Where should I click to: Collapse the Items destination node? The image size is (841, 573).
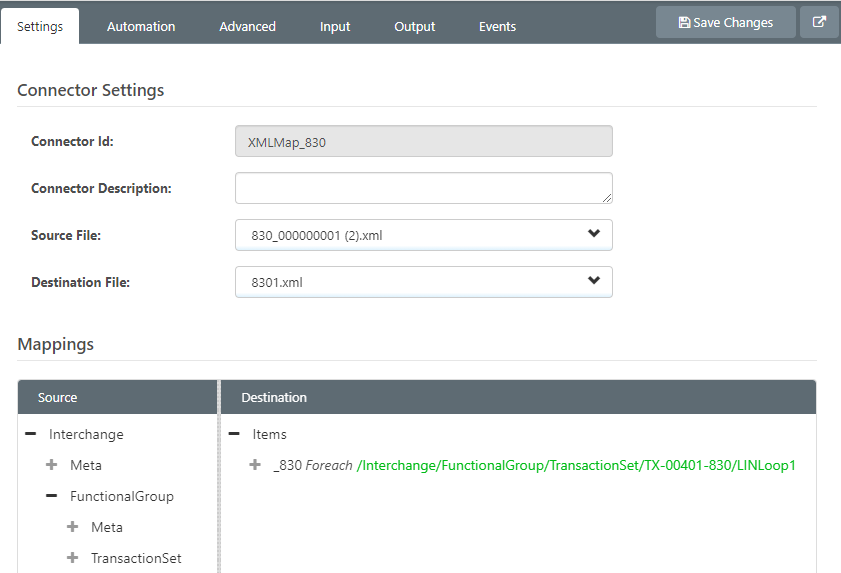(234, 434)
